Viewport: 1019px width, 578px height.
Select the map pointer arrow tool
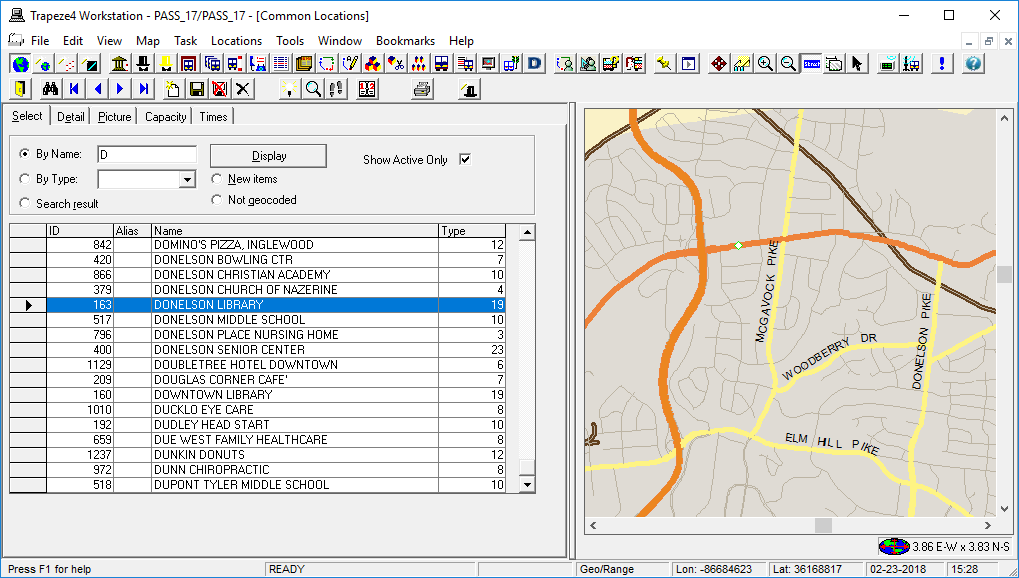857,62
